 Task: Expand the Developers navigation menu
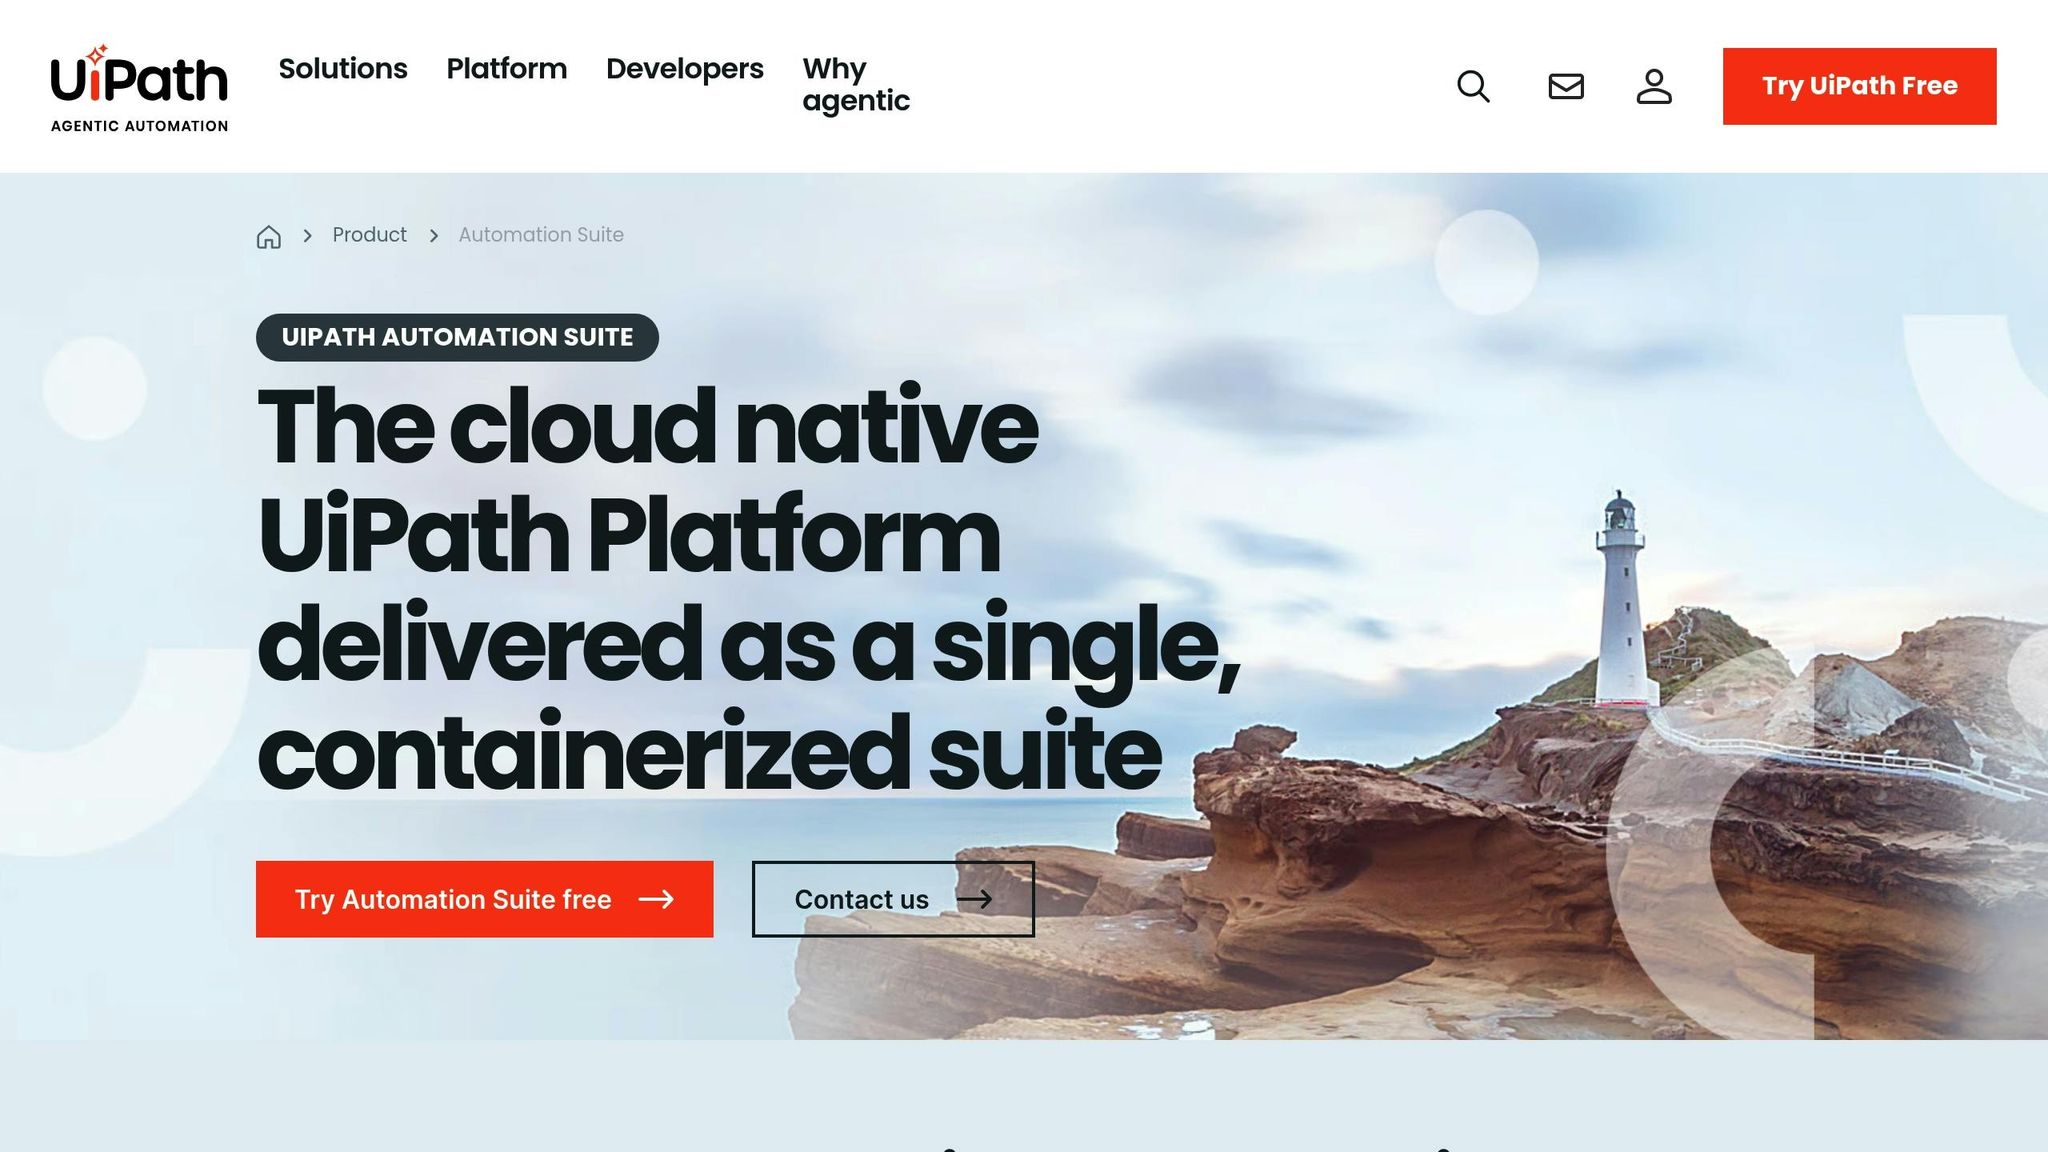tap(684, 70)
